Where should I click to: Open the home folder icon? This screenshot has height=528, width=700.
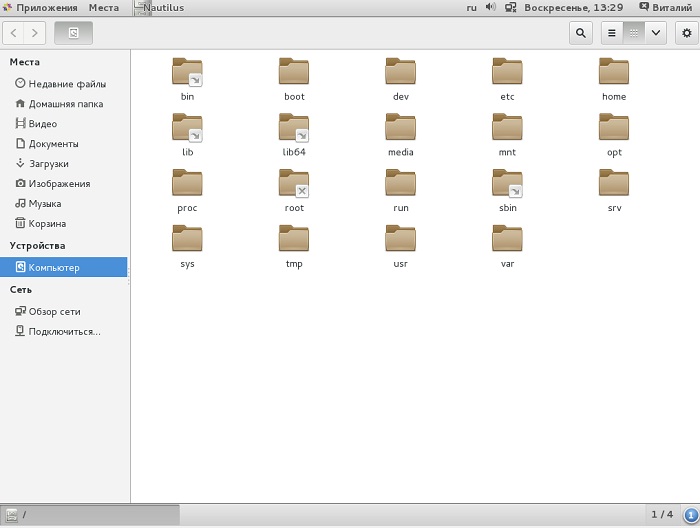[614, 72]
